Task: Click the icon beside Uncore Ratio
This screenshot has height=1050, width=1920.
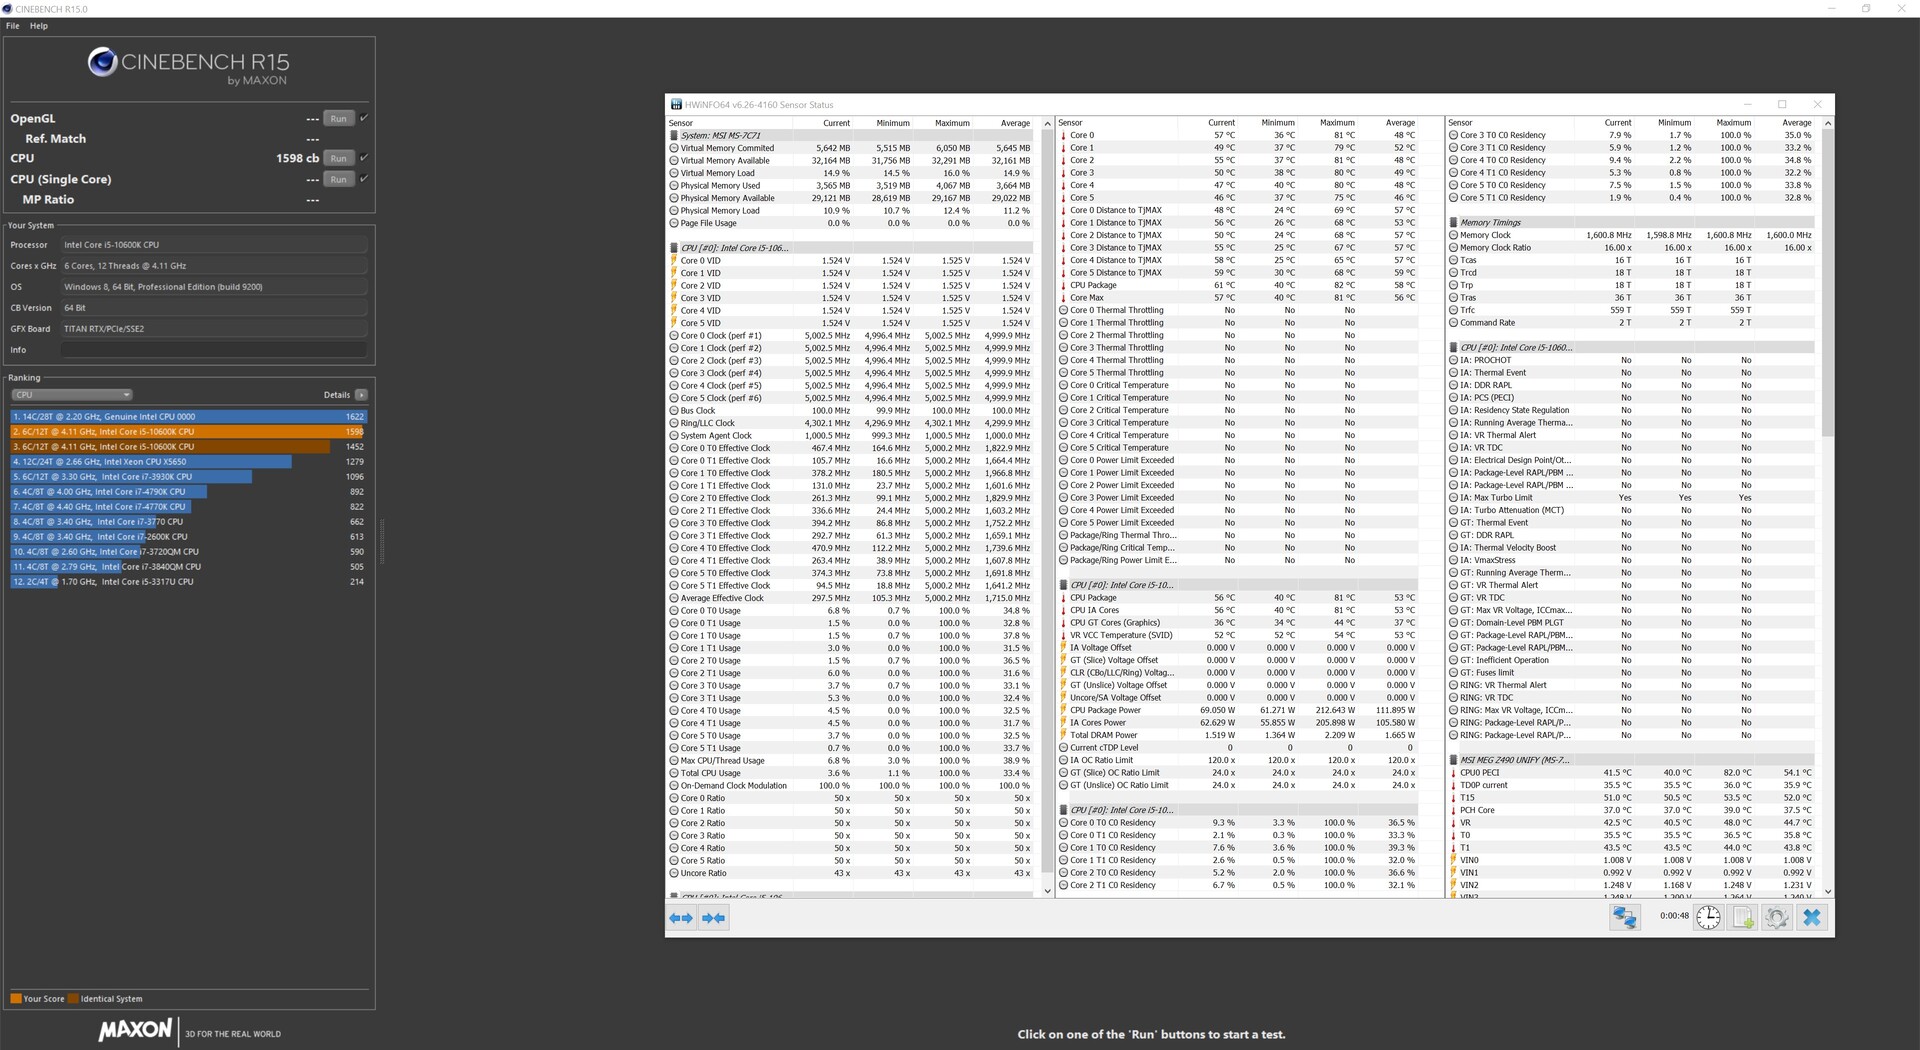Action: click(674, 873)
